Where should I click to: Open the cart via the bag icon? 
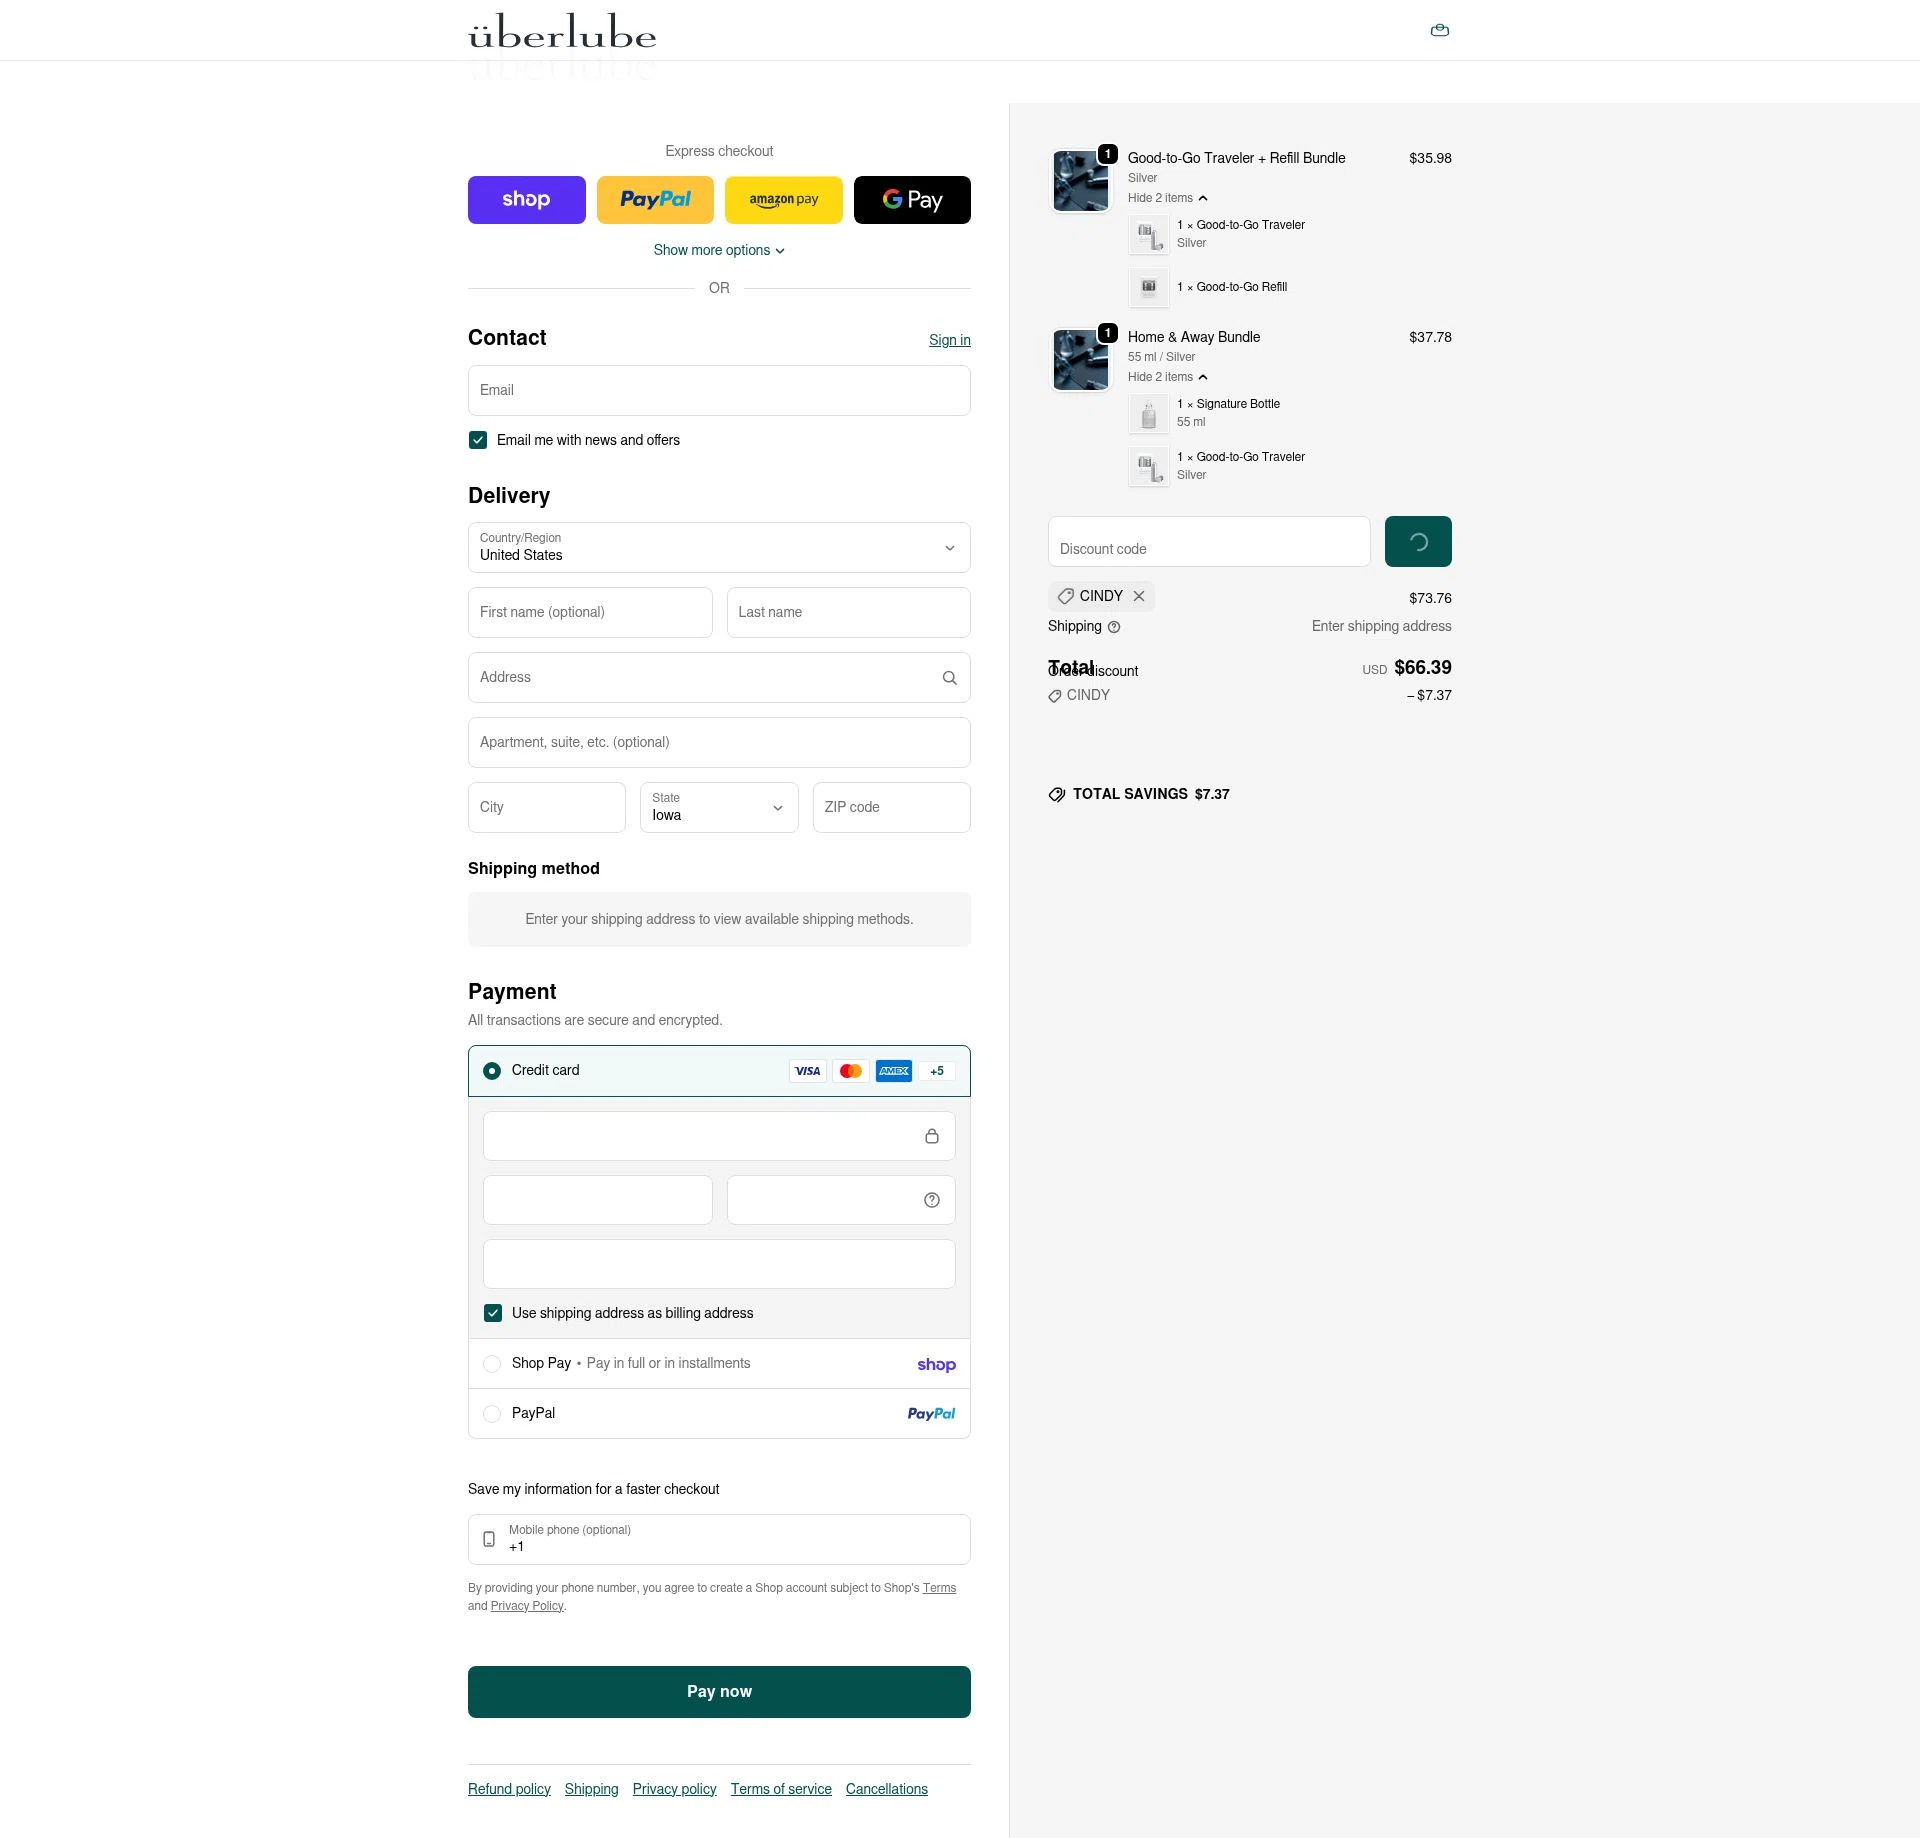tap(1439, 30)
